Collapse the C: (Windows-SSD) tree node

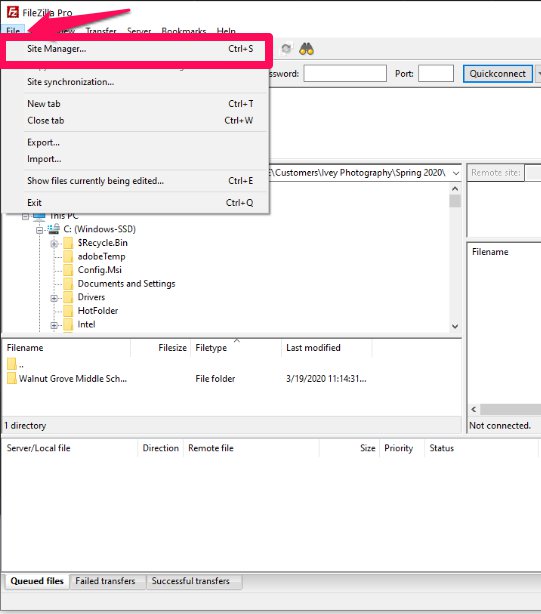(39, 230)
